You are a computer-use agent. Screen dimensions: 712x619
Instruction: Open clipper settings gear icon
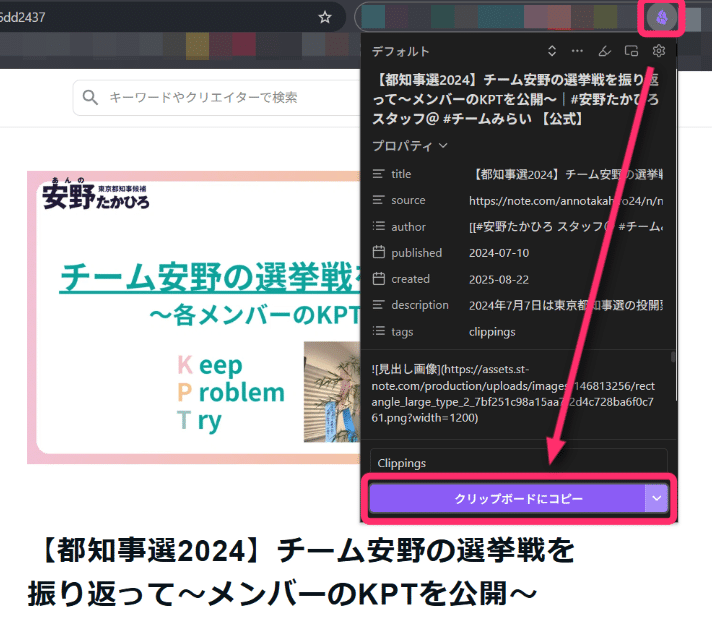tap(658, 51)
